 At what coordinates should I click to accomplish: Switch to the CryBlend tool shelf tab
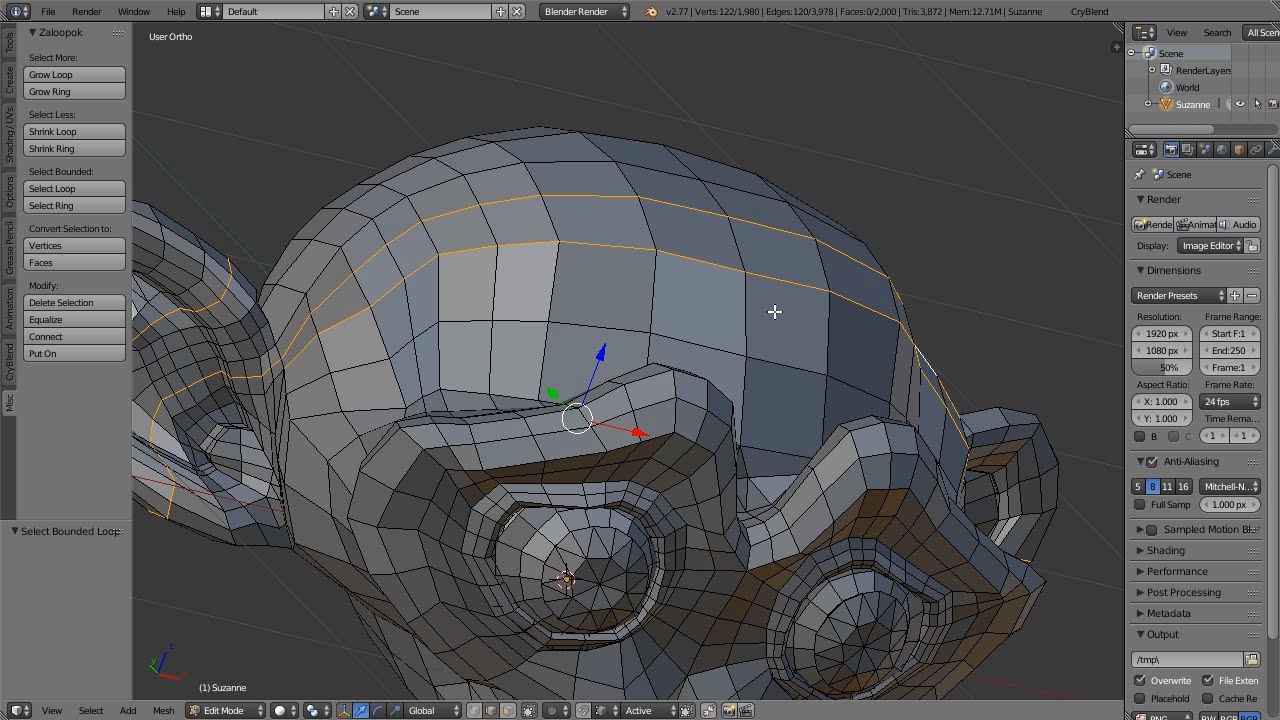click(x=10, y=363)
